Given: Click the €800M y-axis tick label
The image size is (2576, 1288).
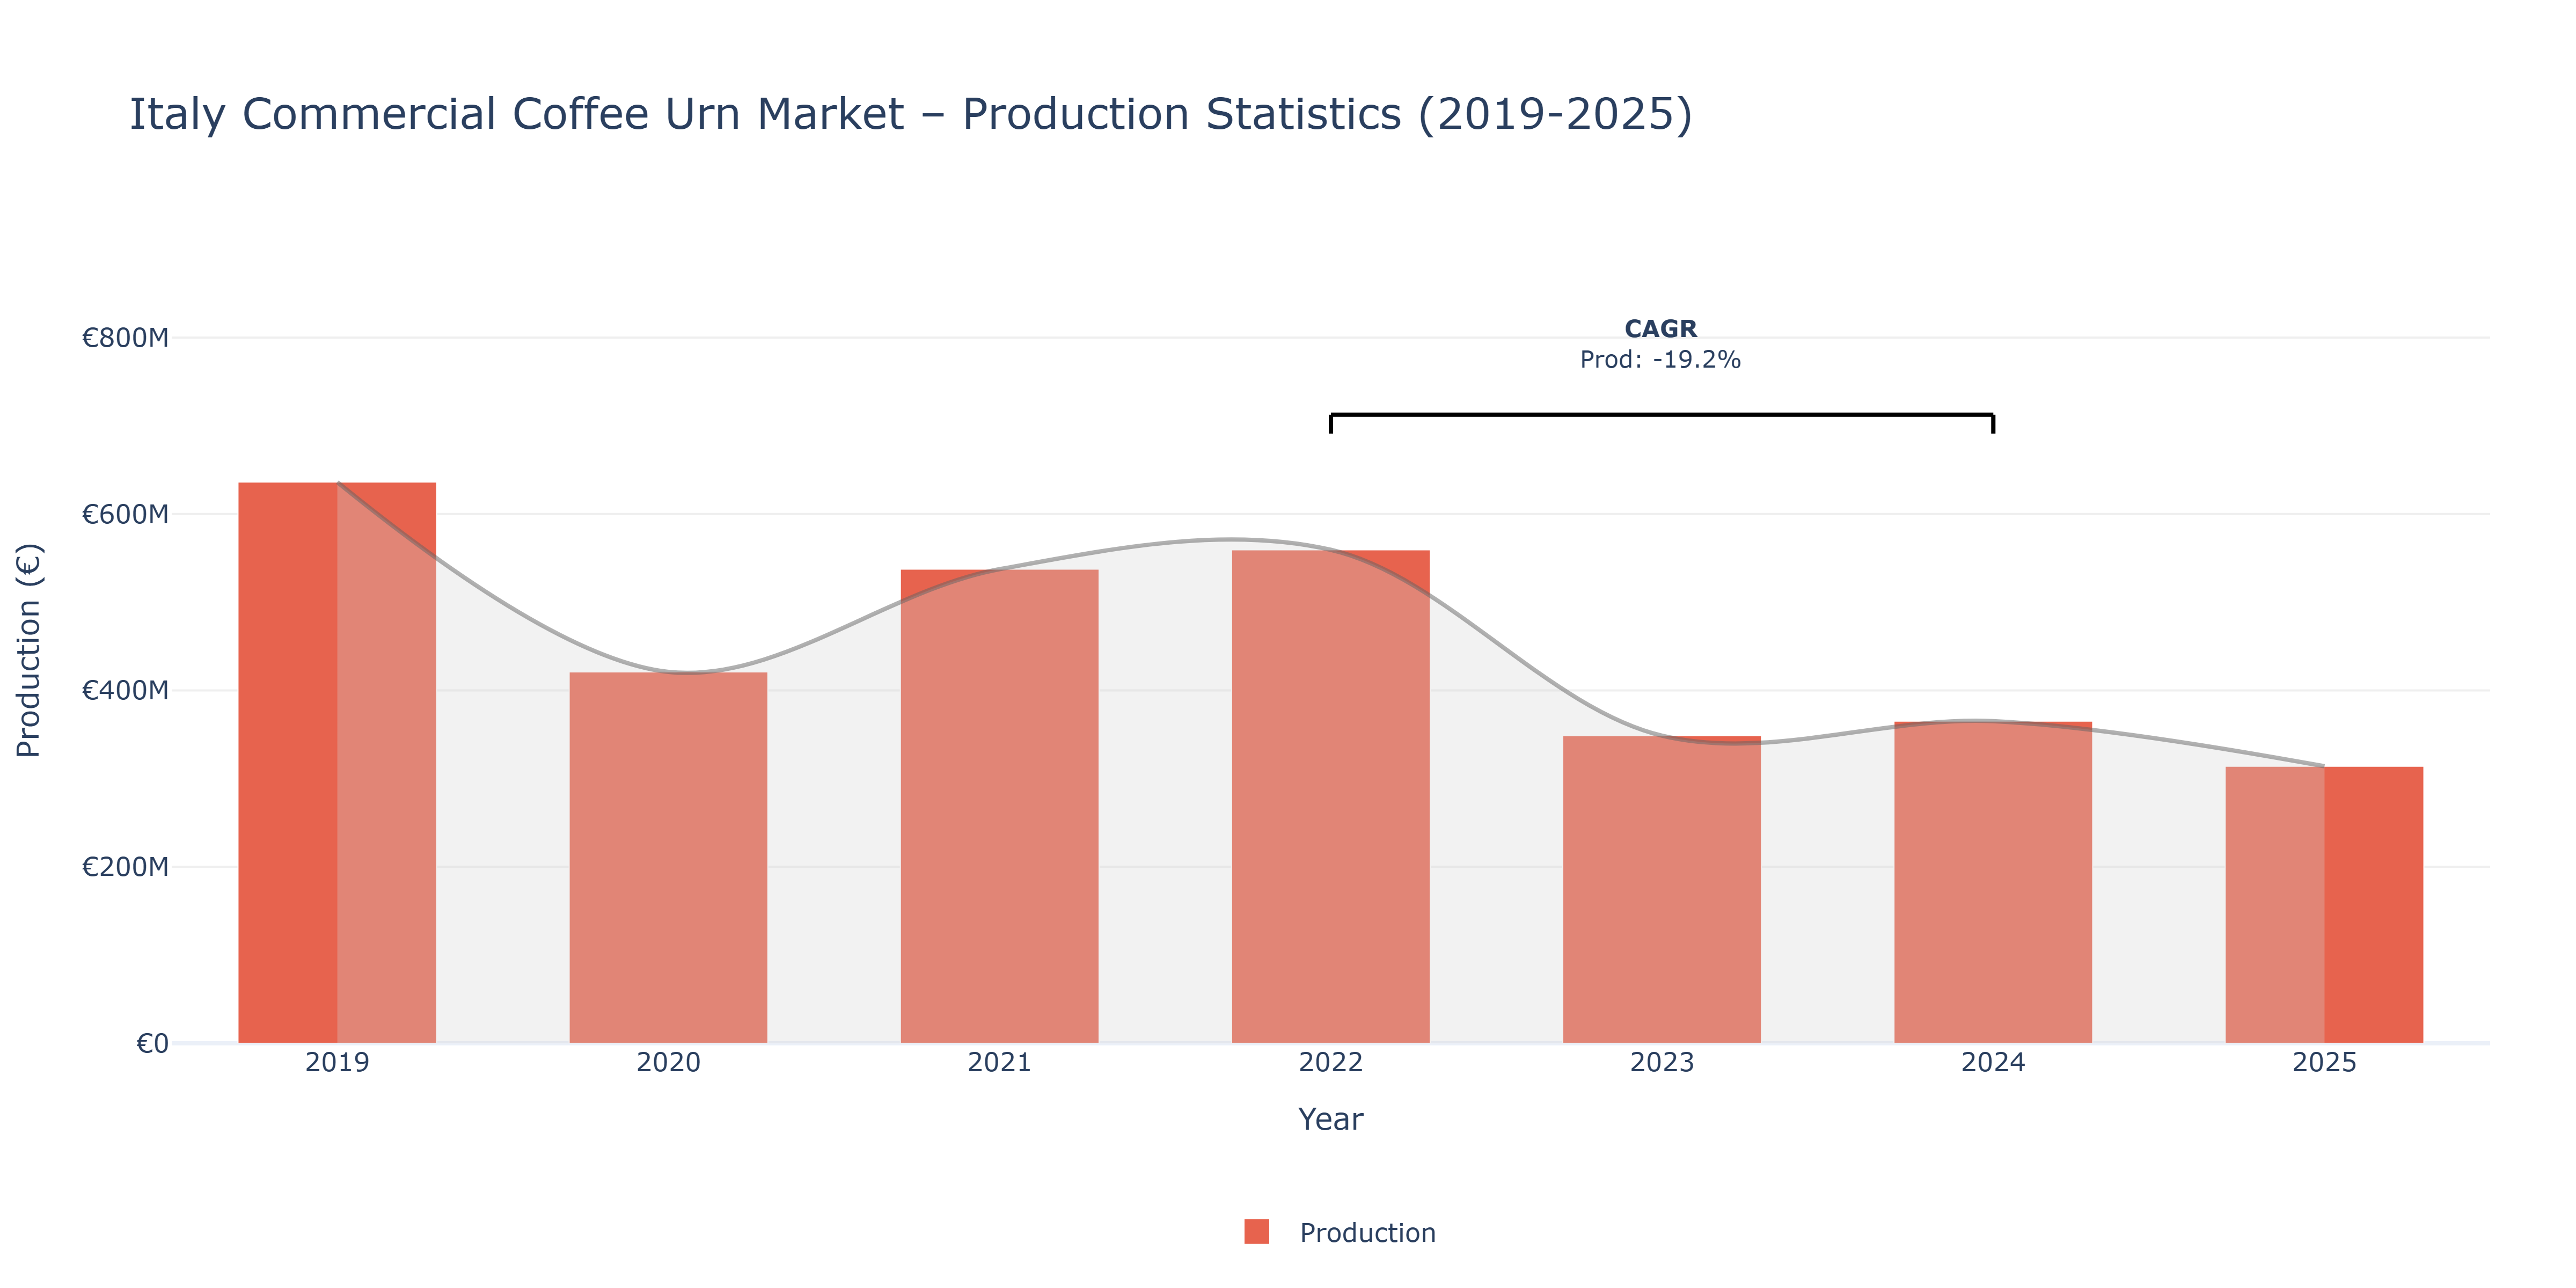Looking at the screenshot, I should point(125,338).
